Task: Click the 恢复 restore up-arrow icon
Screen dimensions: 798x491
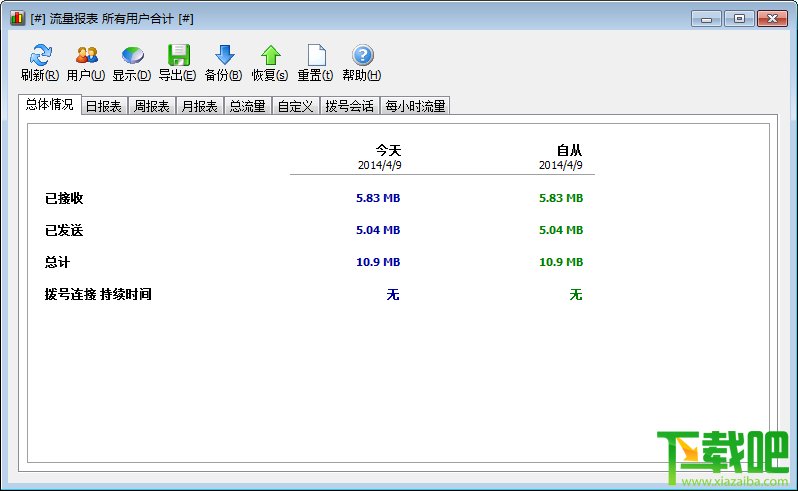Action: tap(271, 55)
